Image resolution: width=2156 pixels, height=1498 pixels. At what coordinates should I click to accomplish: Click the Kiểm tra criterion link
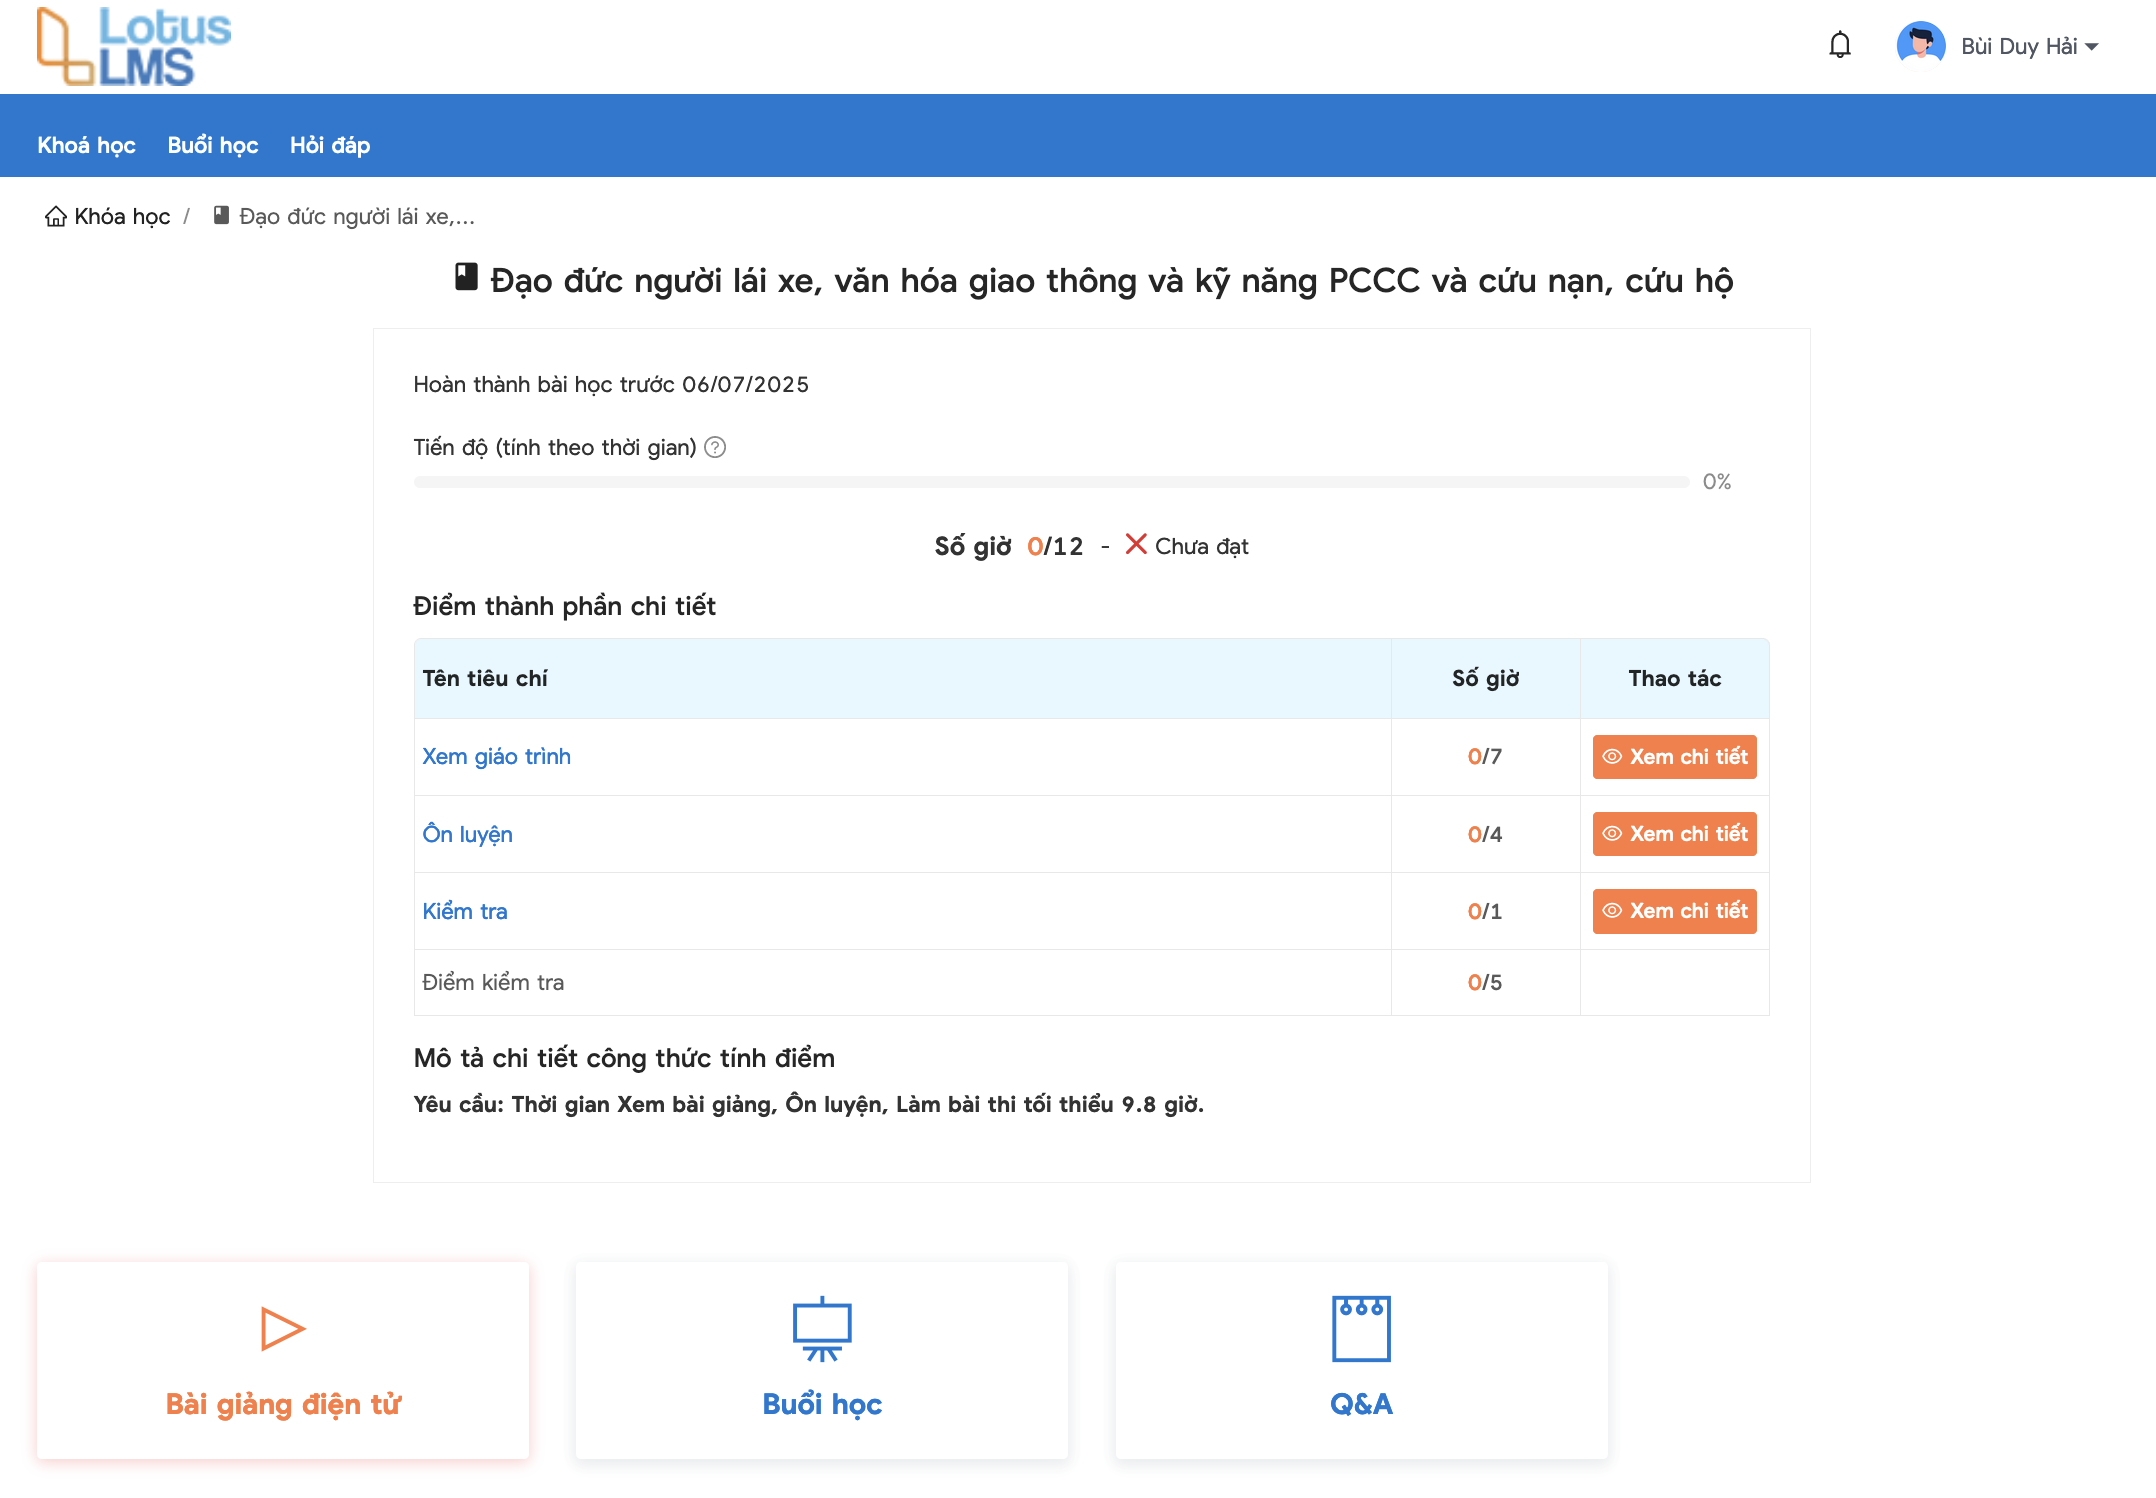click(x=464, y=911)
